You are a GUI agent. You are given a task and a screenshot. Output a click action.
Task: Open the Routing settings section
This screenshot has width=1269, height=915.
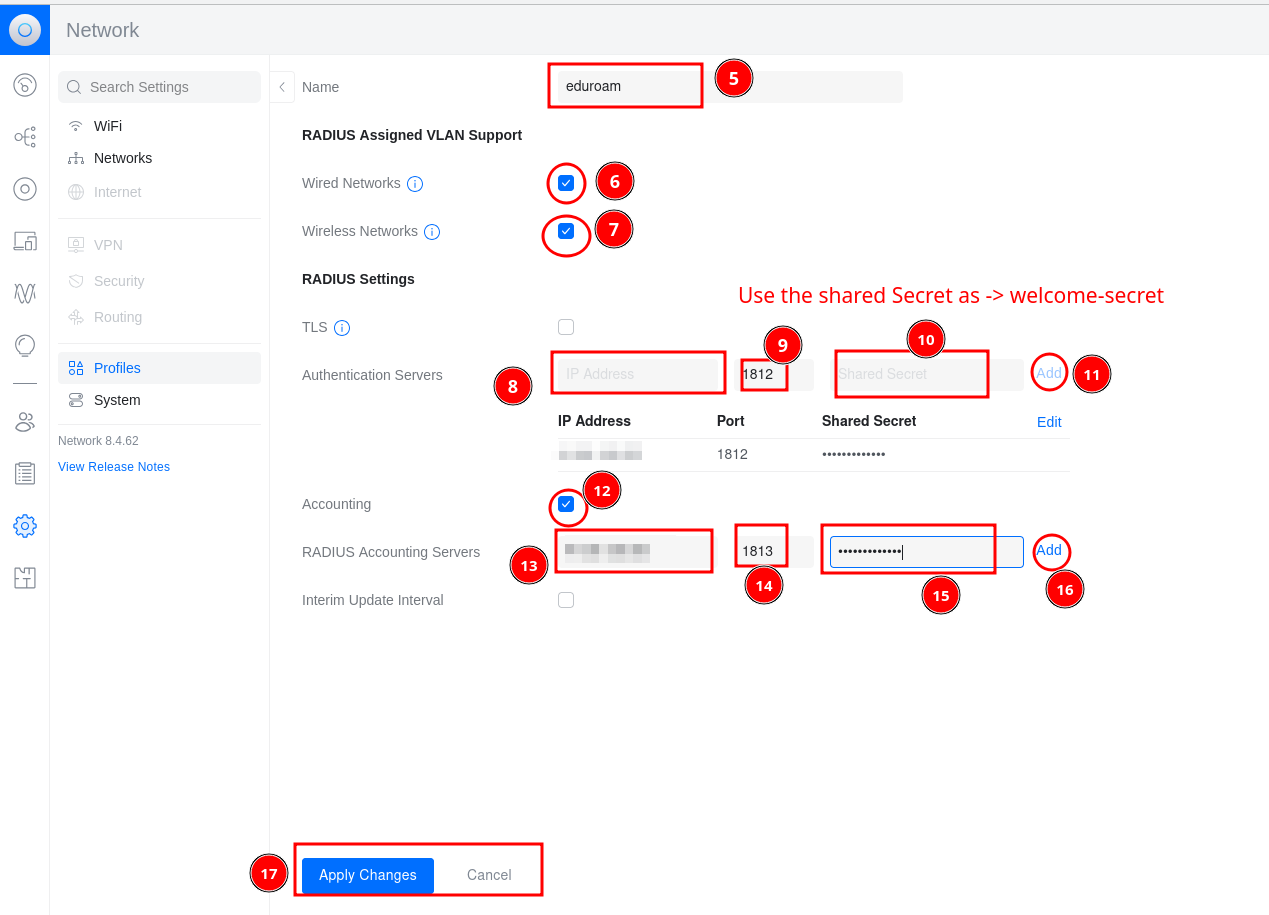click(x=159, y=317)
